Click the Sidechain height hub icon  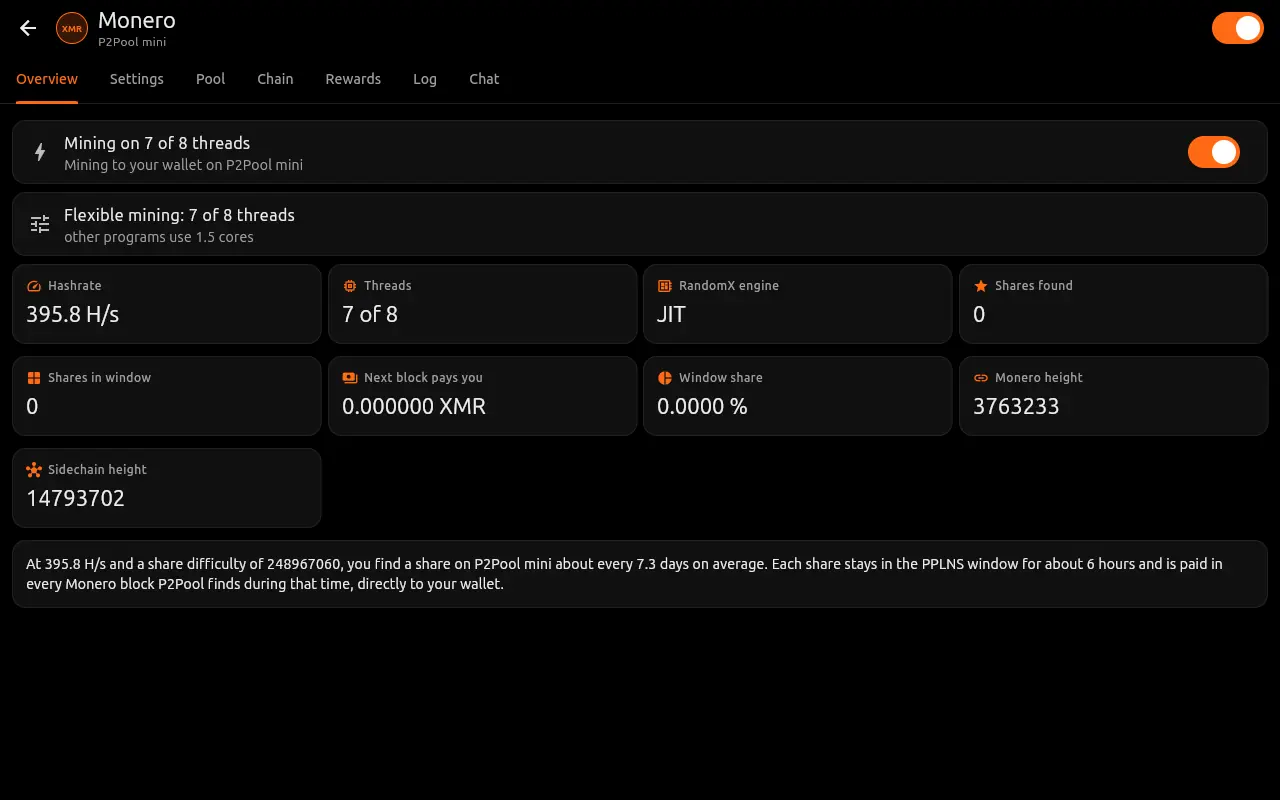pos(34,470)
